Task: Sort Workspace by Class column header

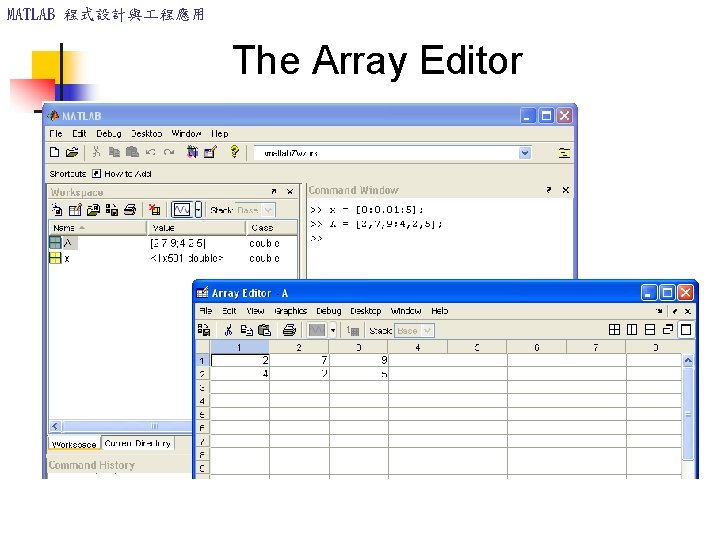Action: click(x=271, y=228)
